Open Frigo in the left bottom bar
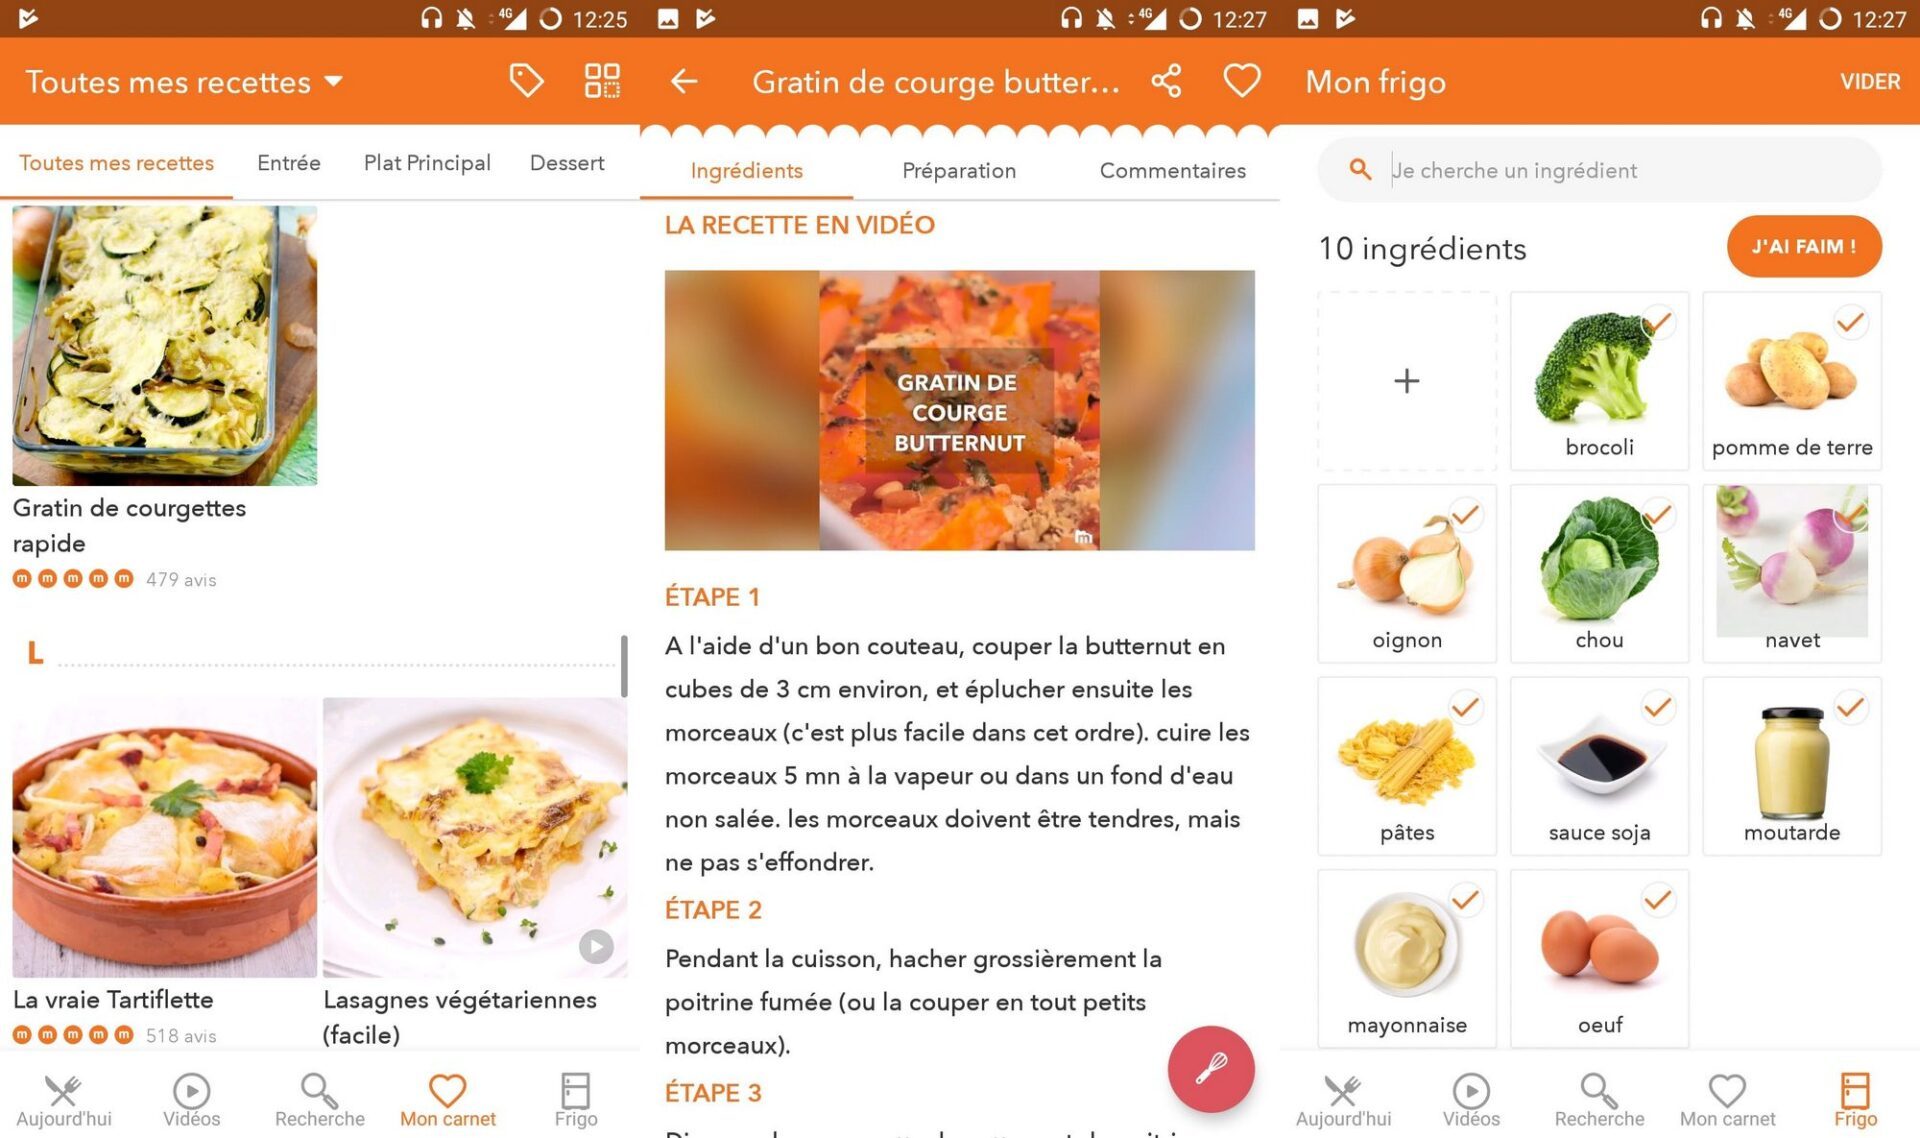 coord(576,1100)
